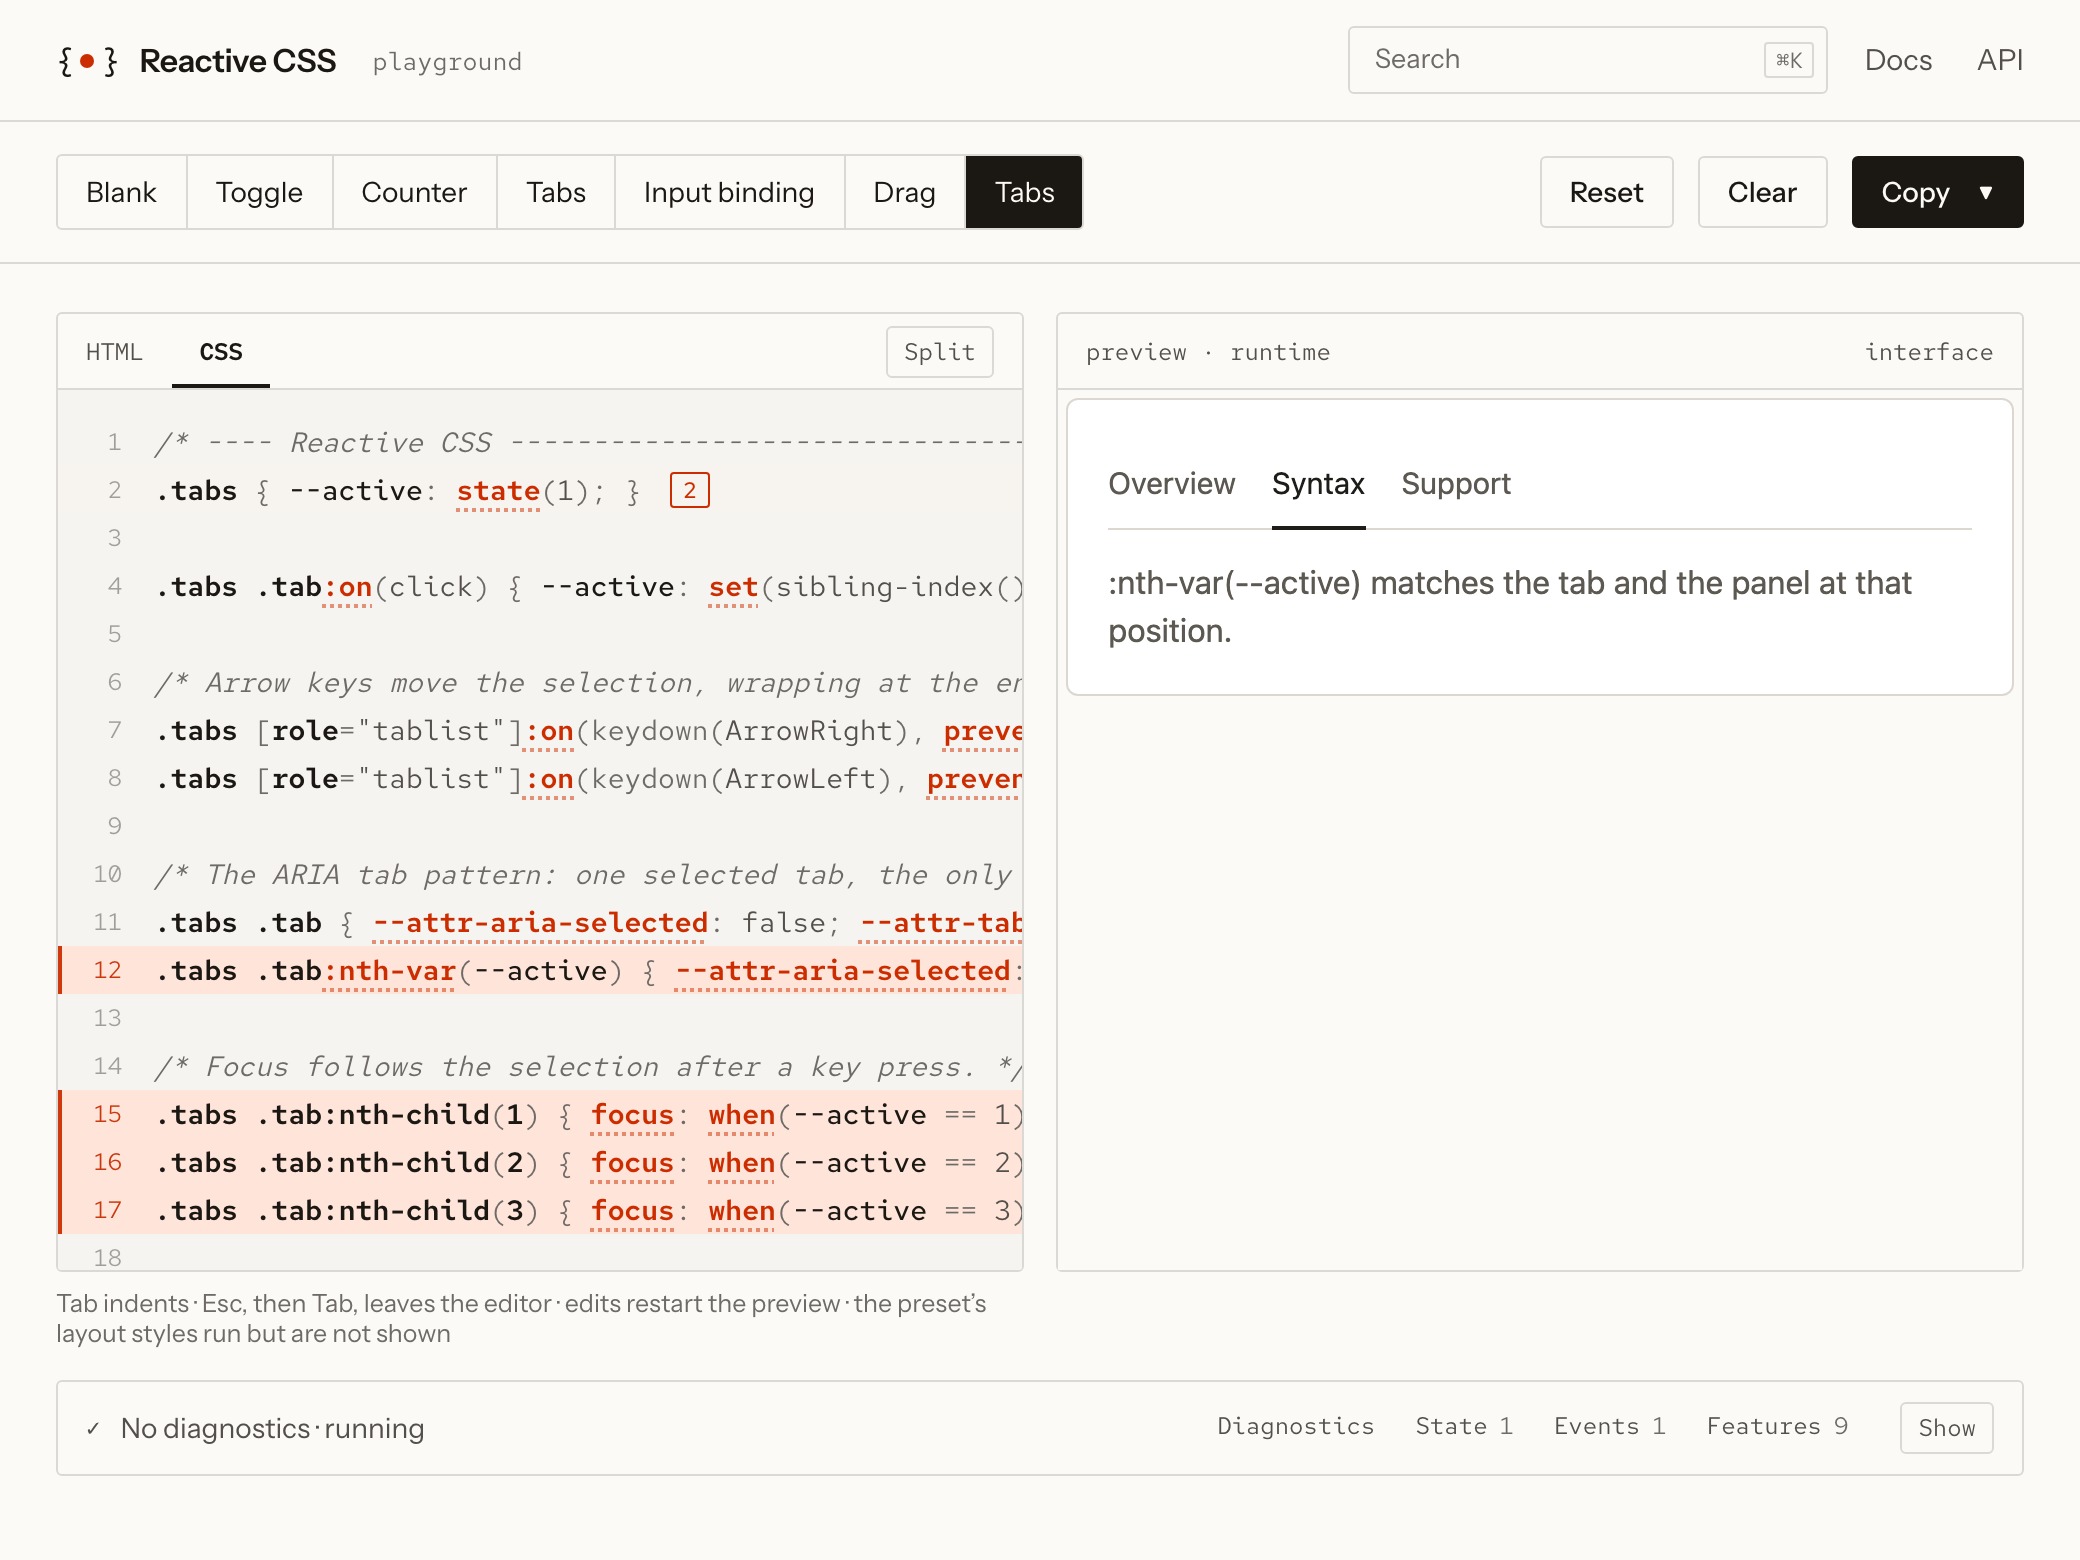Switch to the CSS editor tab
The height and width of the screenshot is (1560, 2080).
[x=221, y=352]
